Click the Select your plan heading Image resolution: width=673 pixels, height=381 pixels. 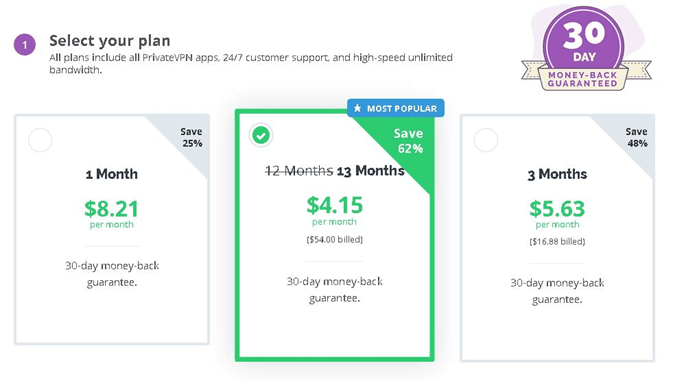110,41
